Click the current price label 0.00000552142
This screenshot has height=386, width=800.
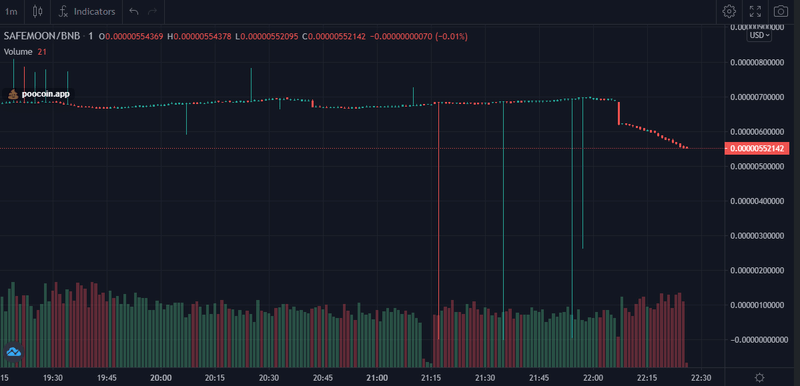pyautogui.click(x=757, y=148)
